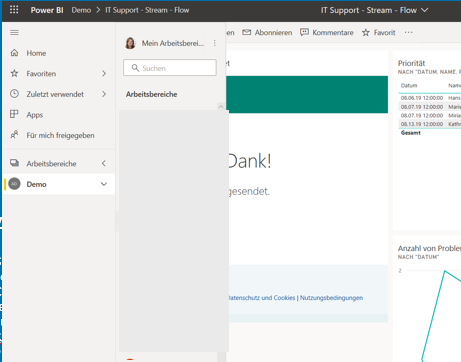This screenshot has width=461, height=362.
Task: Select the 08.13.19 12:00:00 table row
Action: tap(430, 124)
